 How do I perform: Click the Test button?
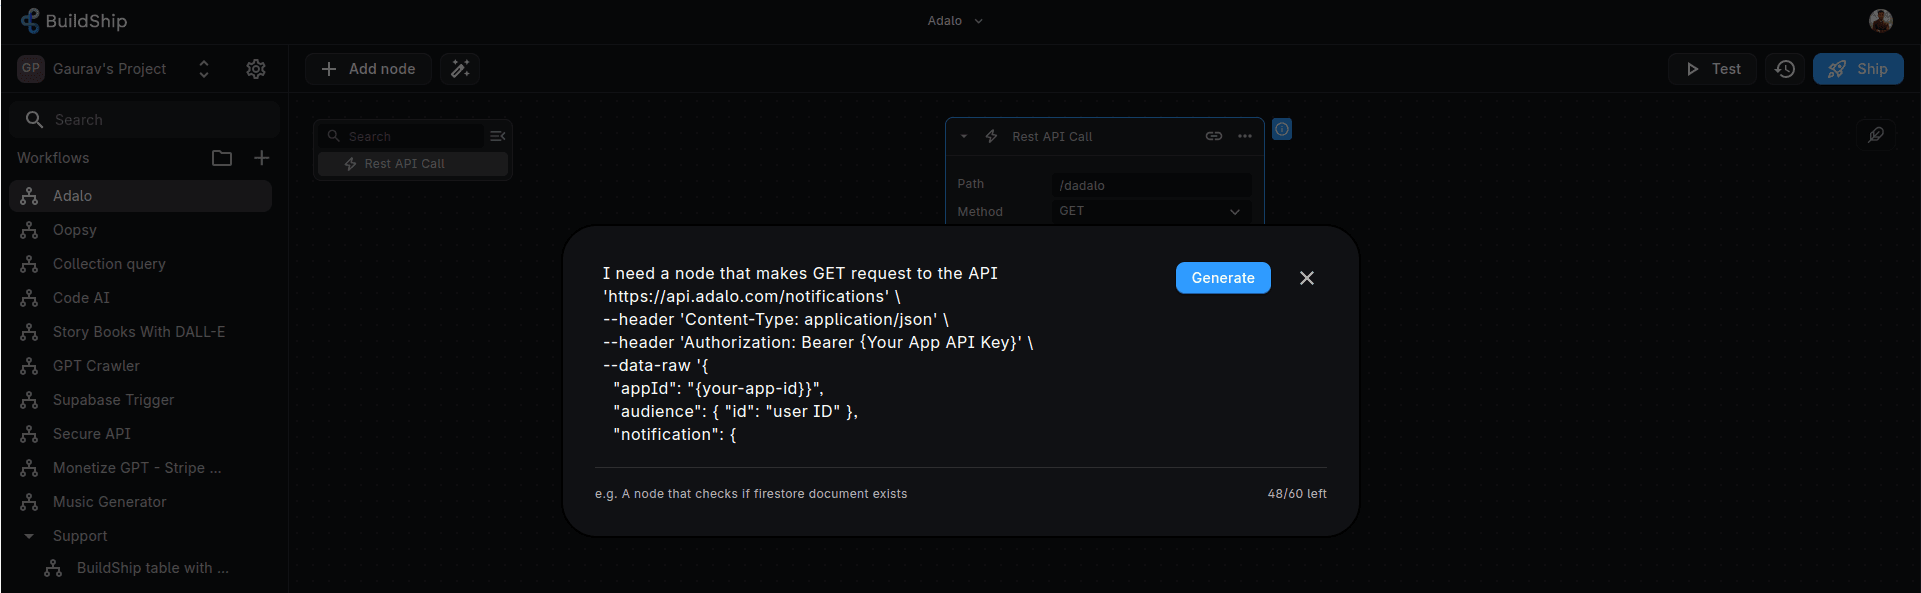pos(1712,69)
